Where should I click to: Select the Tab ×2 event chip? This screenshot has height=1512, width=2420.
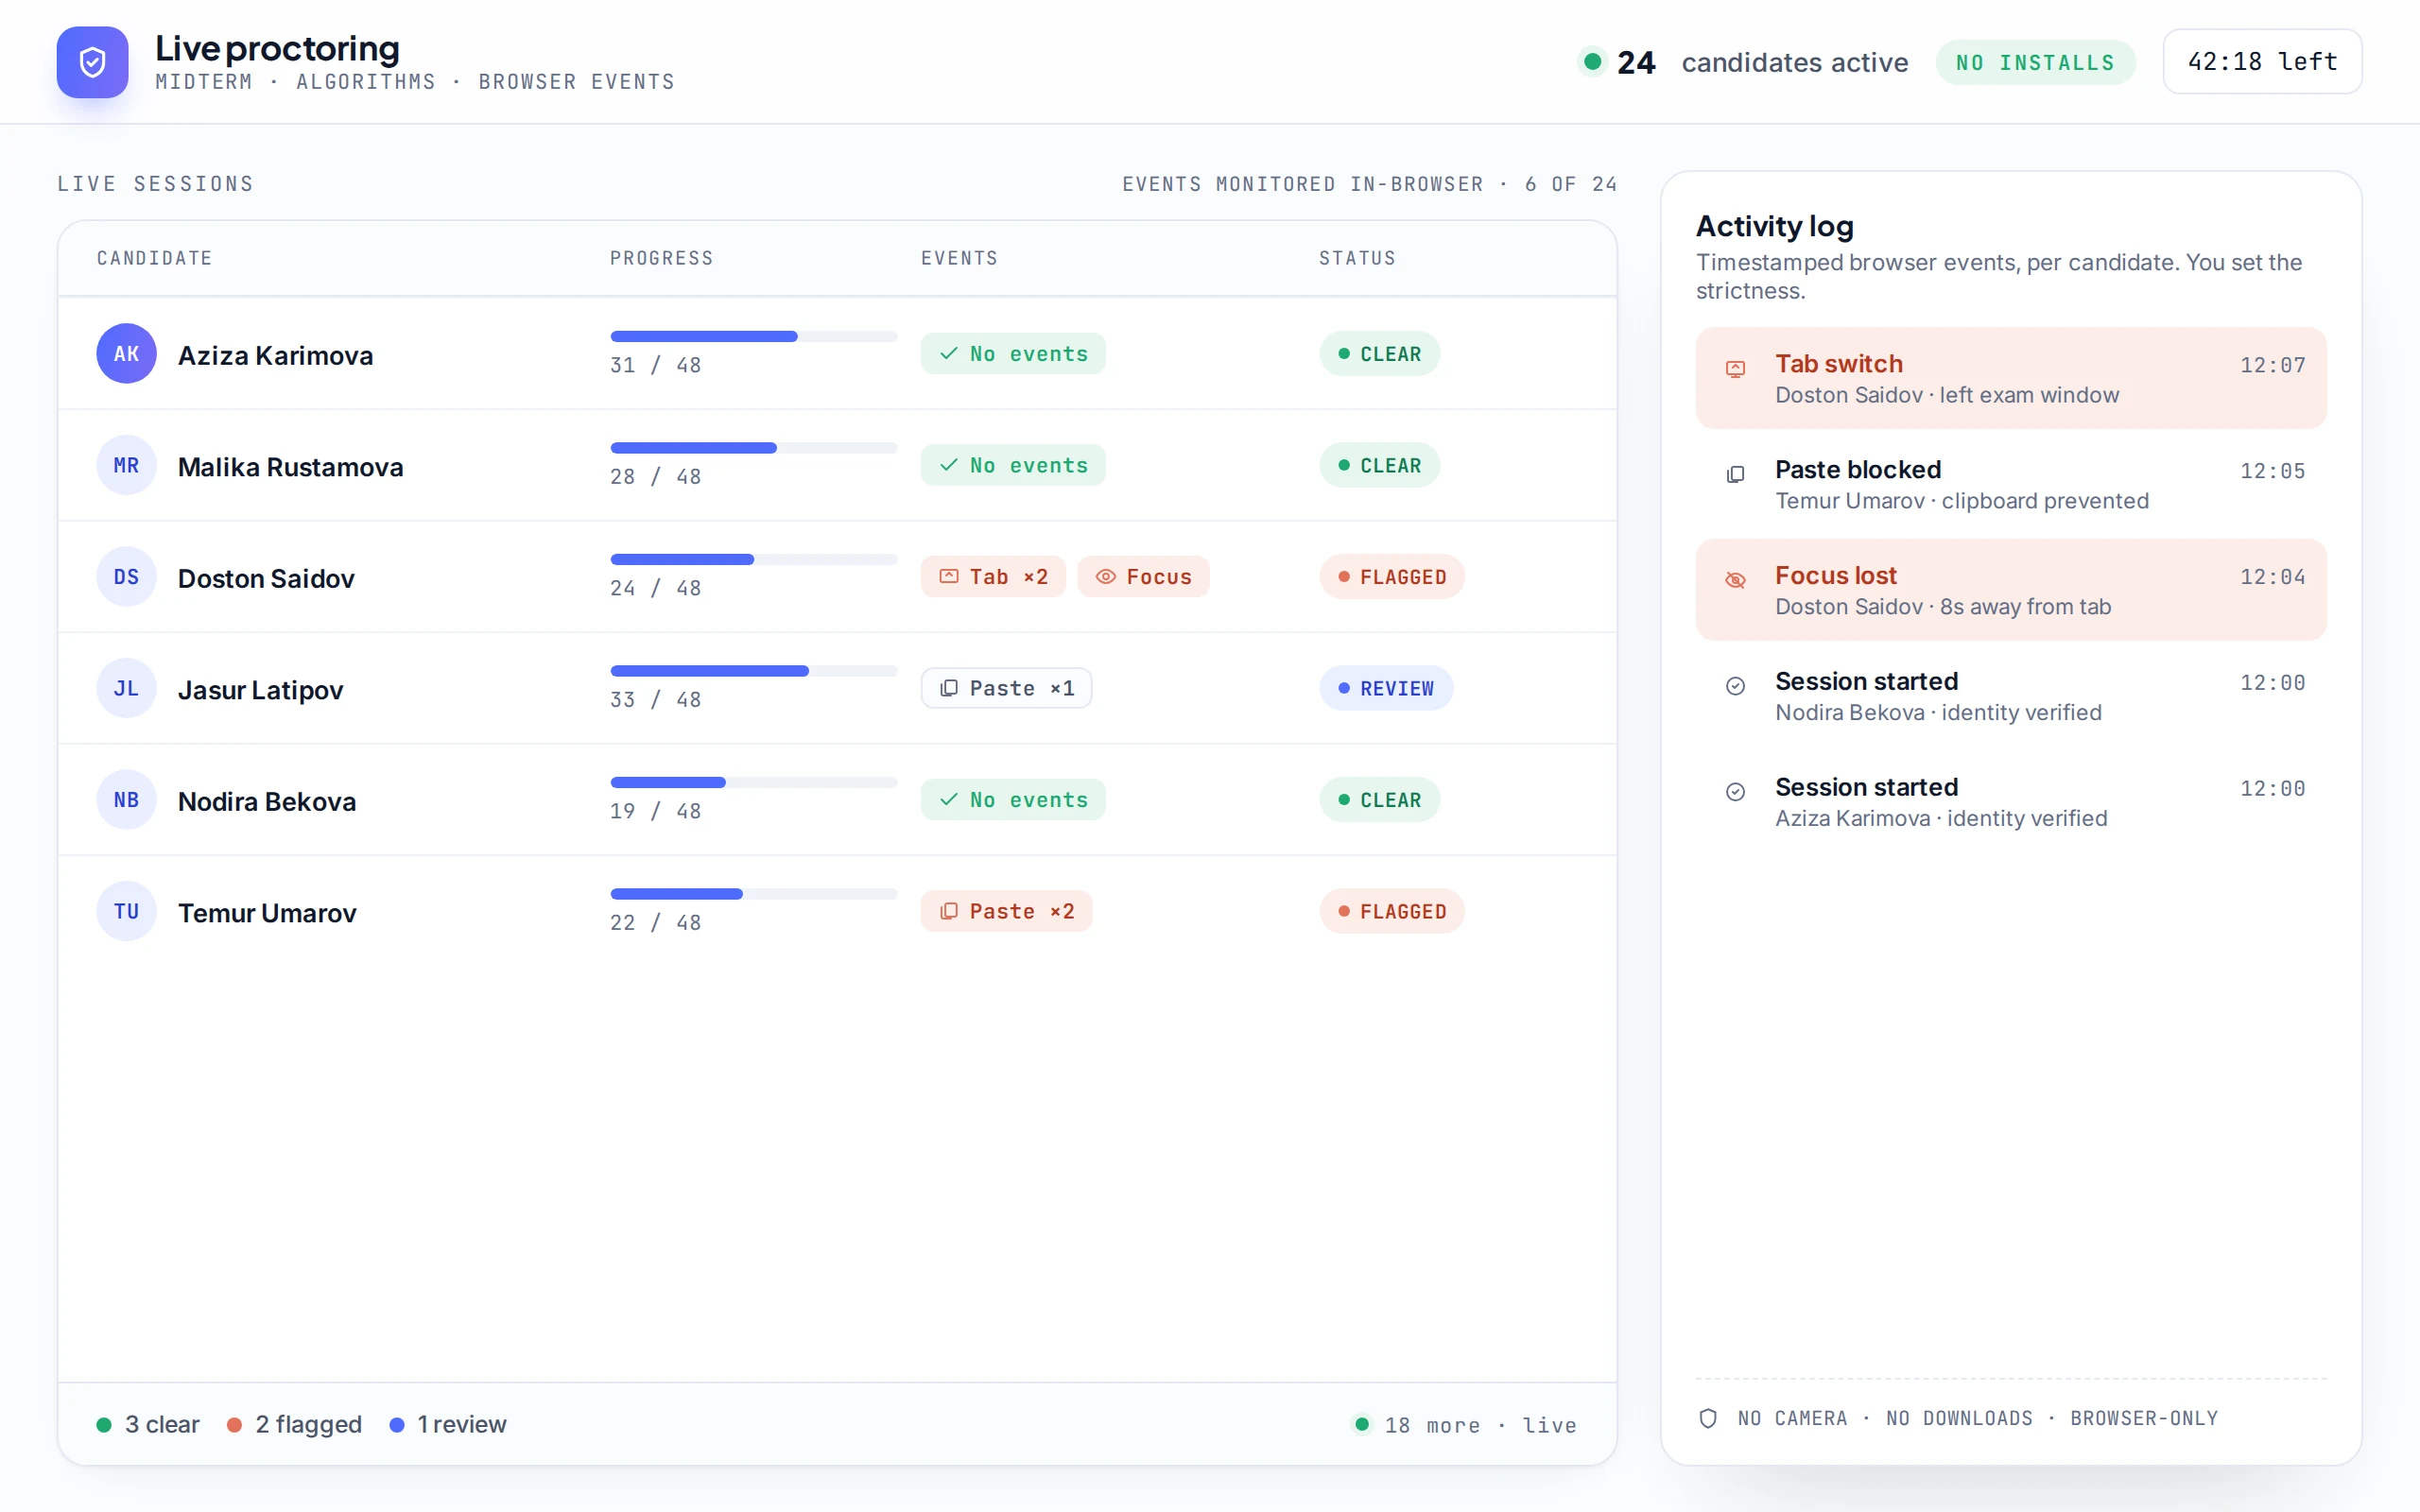(993, 577)
